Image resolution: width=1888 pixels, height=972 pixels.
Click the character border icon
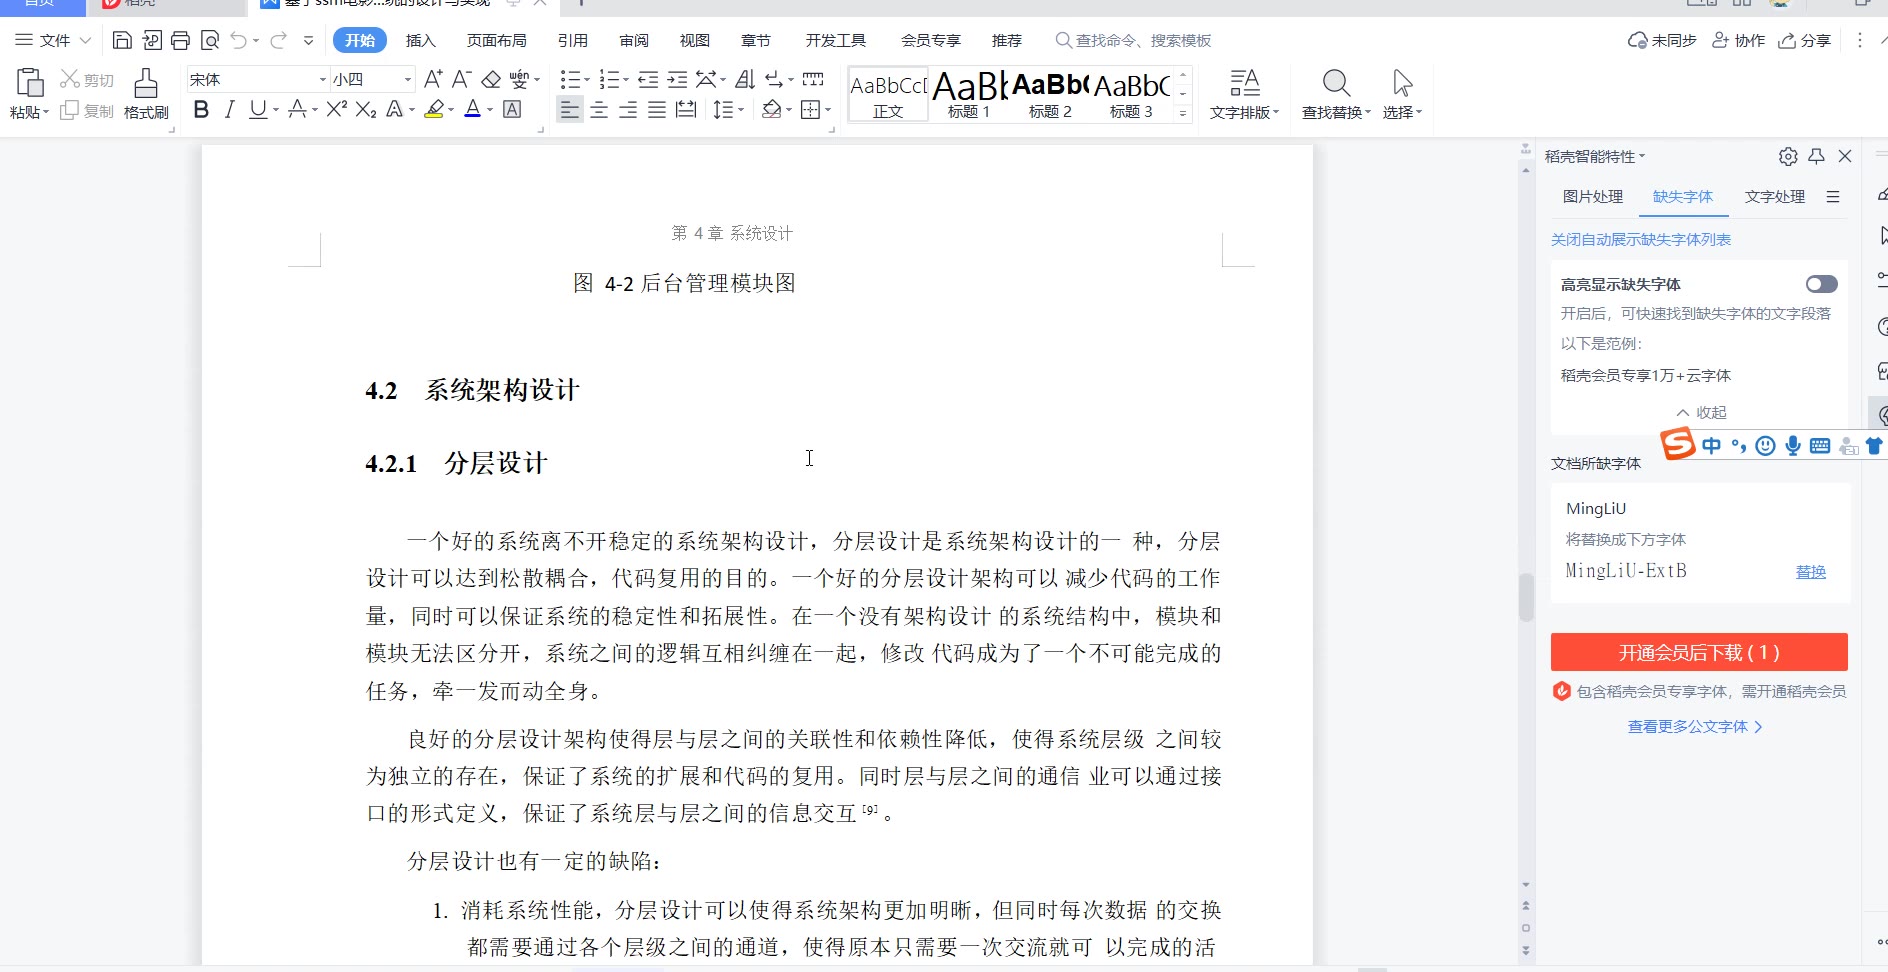(x=512, y=109)
